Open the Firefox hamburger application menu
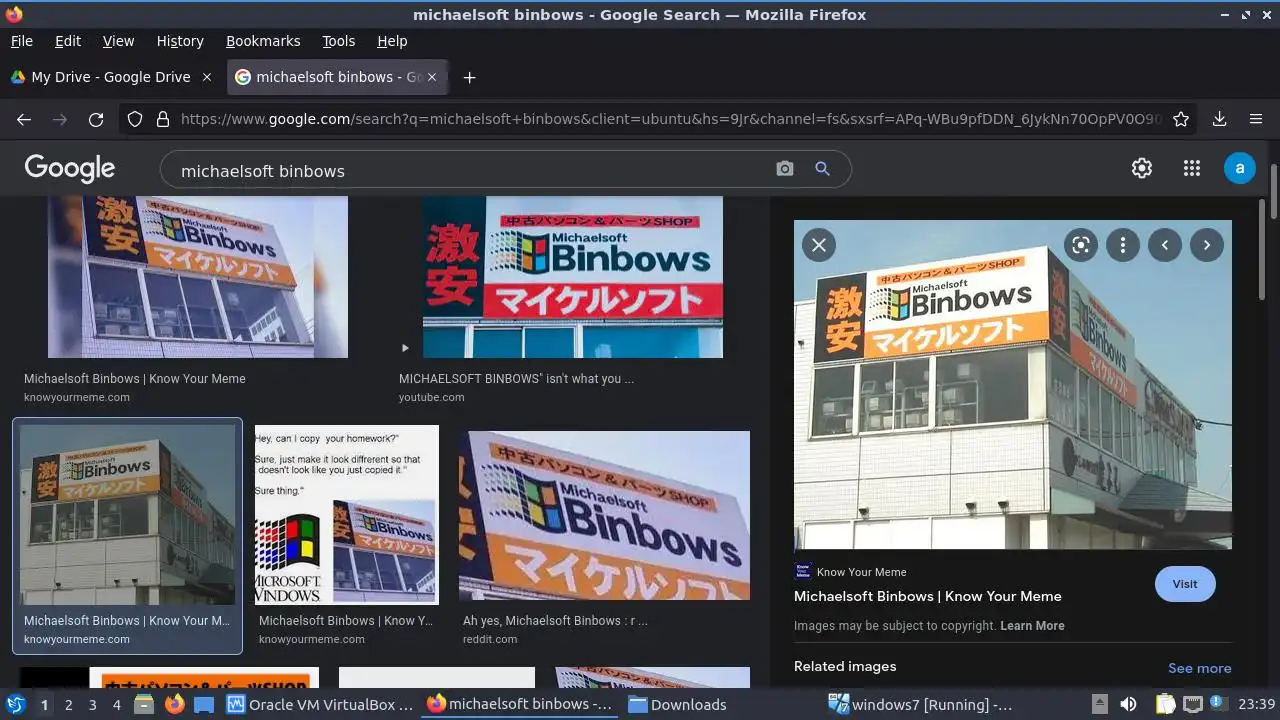Image resolution: width=1280 pixels, height=720 pixels. (1255, 119)
